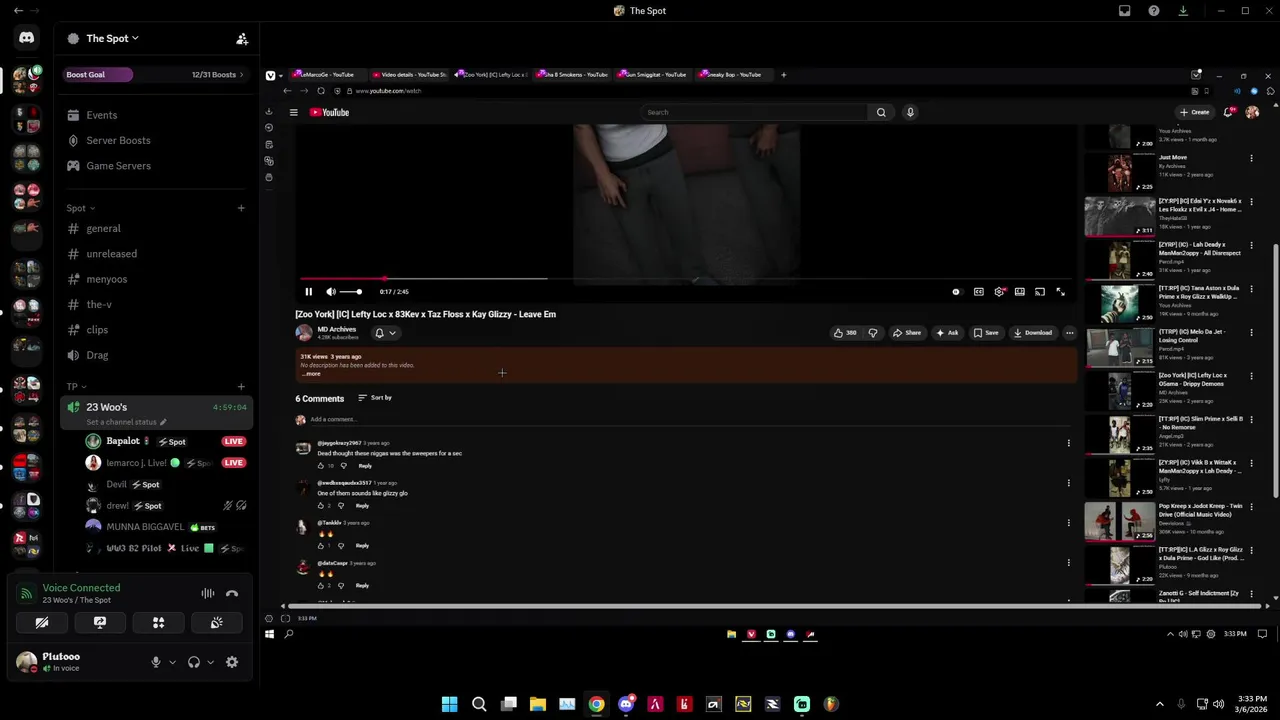
Task: Click the YouTube search box
Action: coord(754,112)
